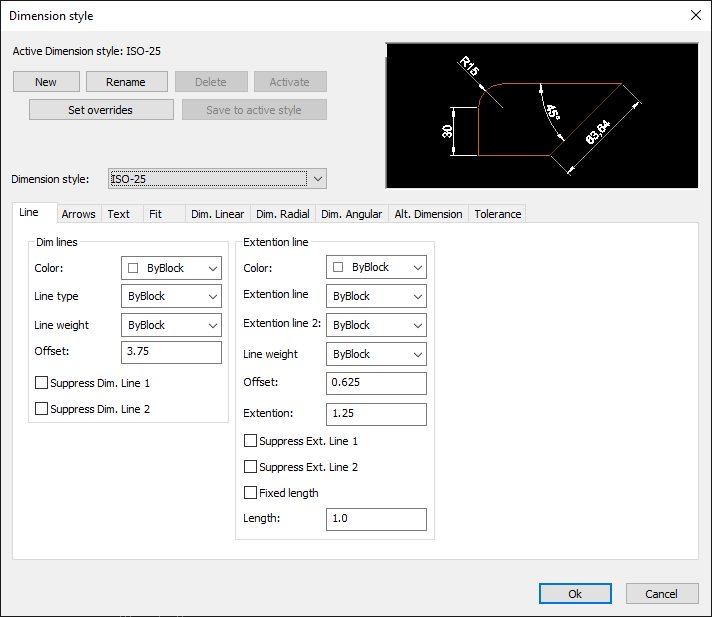The image size is (712, 617).
Task: Open the Dimension style ISO-25 dropdown
Action: point(216,179)
